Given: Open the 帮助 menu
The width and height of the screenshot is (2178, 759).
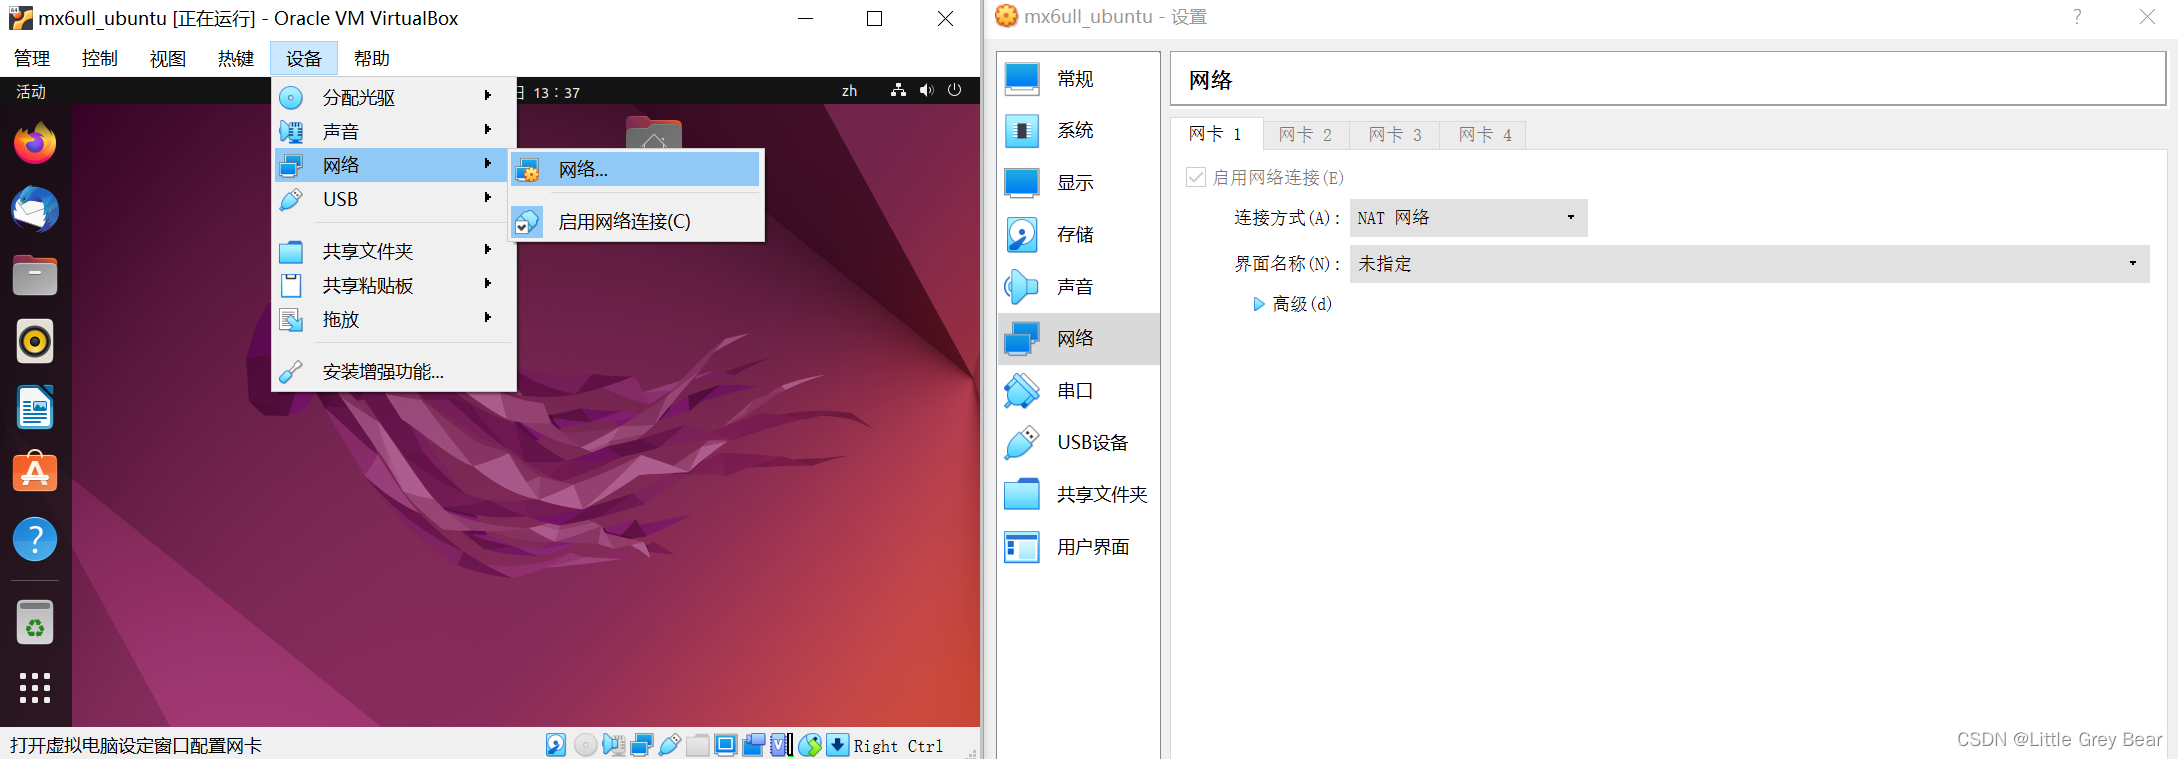Looking at the screenshot, I should point(372,59).
